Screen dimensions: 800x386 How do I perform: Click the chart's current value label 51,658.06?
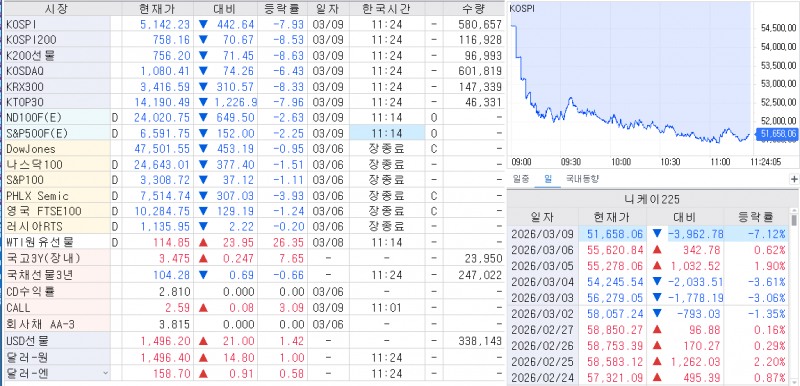[x=776, y=134]
